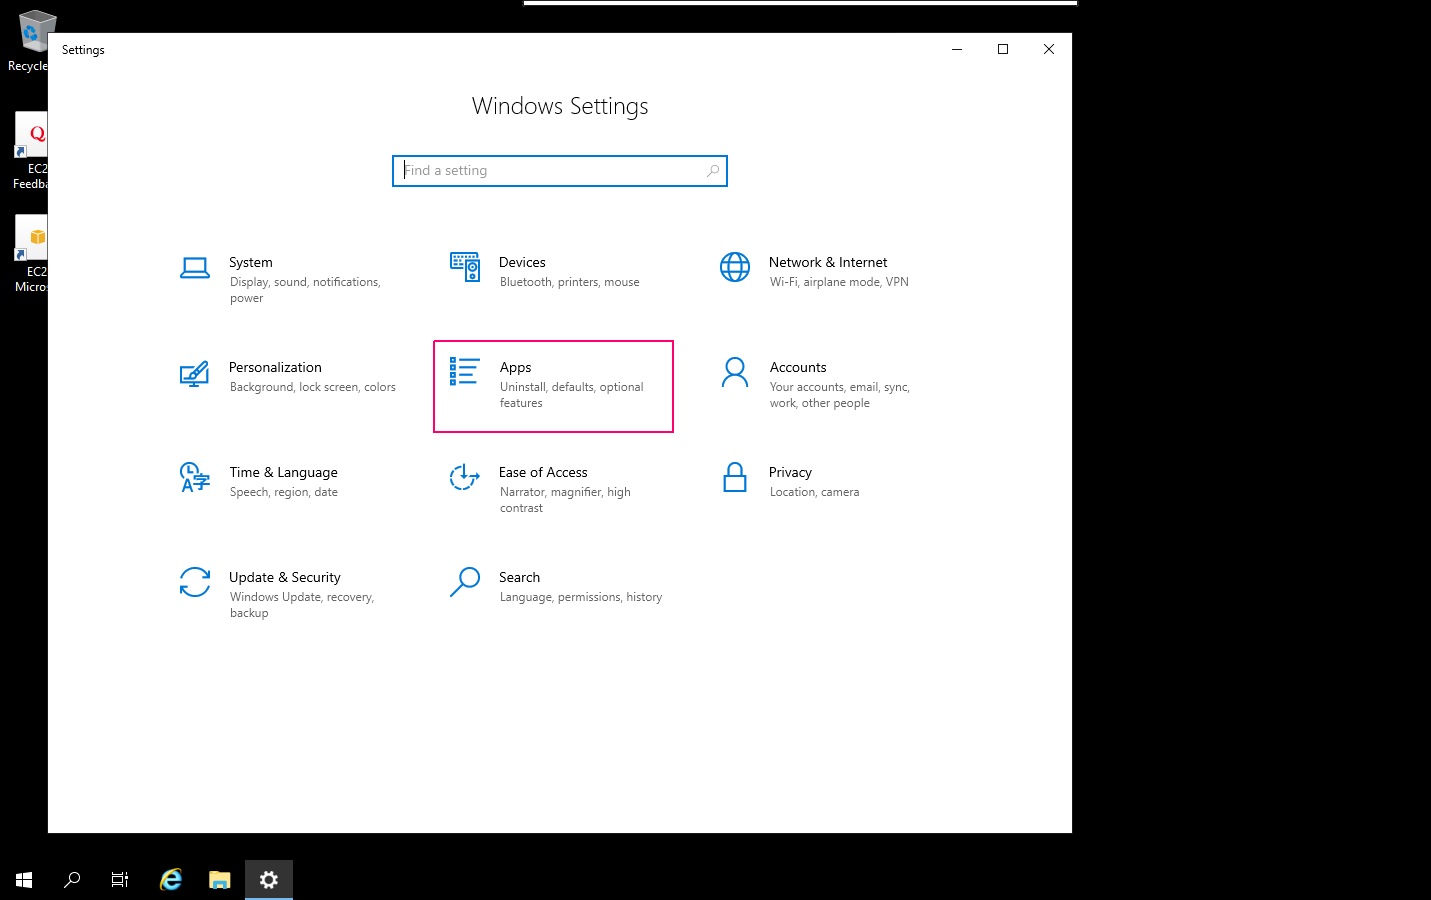Viewport: 1431px width, 900px height.
Task: Open the Personalization category label
Action: point(275,367)
